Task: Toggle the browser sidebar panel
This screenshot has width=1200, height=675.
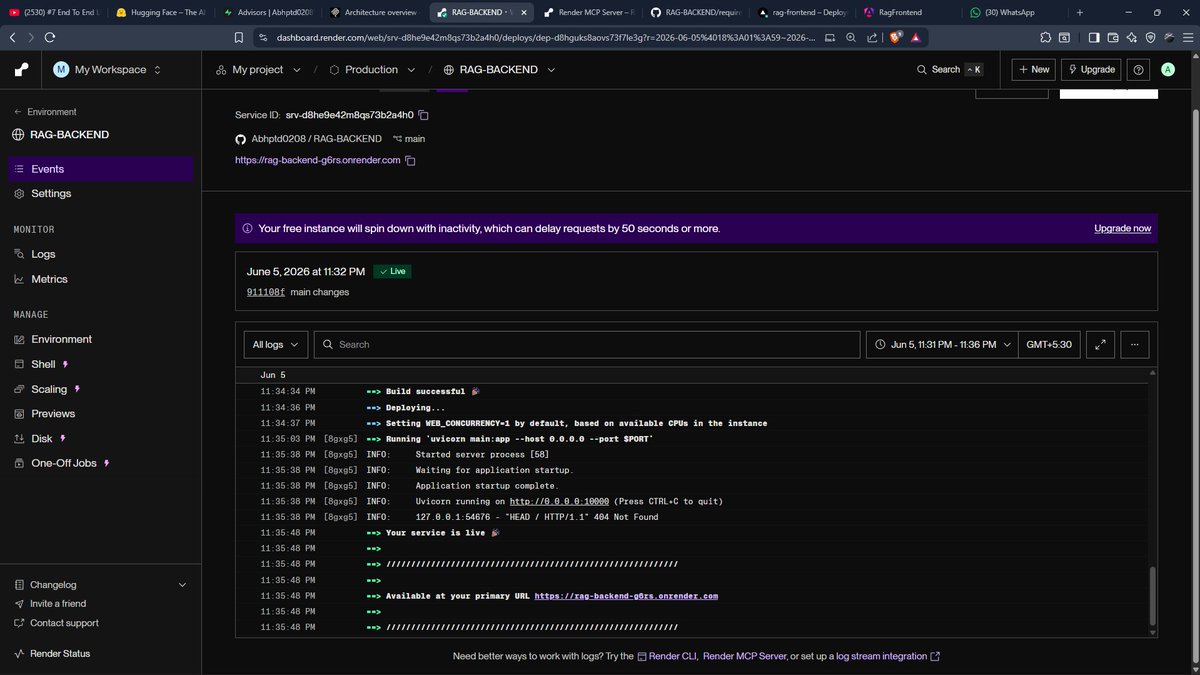Action: pos(1093,37)
